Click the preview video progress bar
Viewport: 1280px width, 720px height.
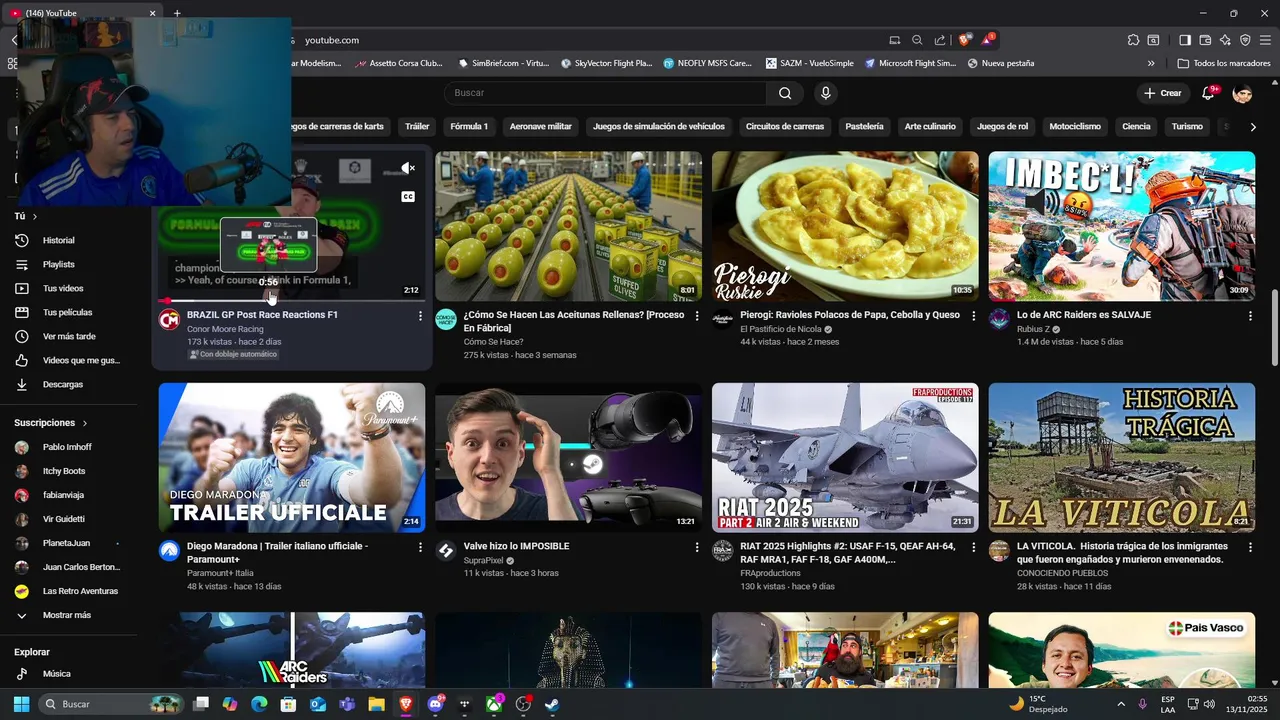(x=292, y=300)
